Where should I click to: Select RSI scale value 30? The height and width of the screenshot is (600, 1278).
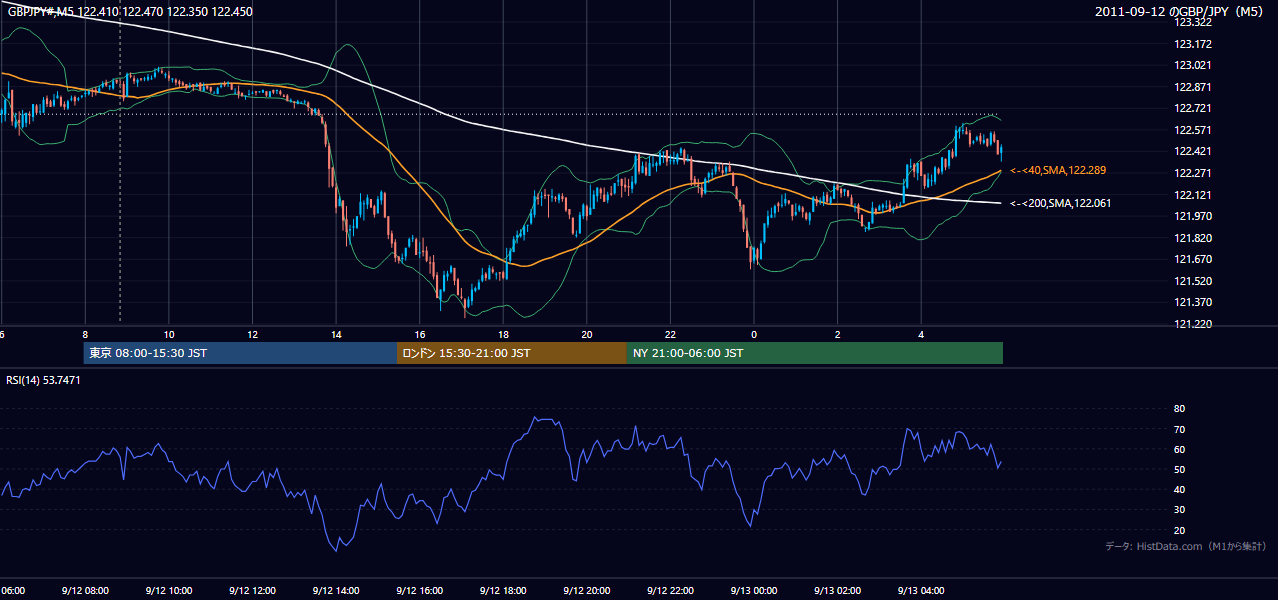pos(1180,510)
